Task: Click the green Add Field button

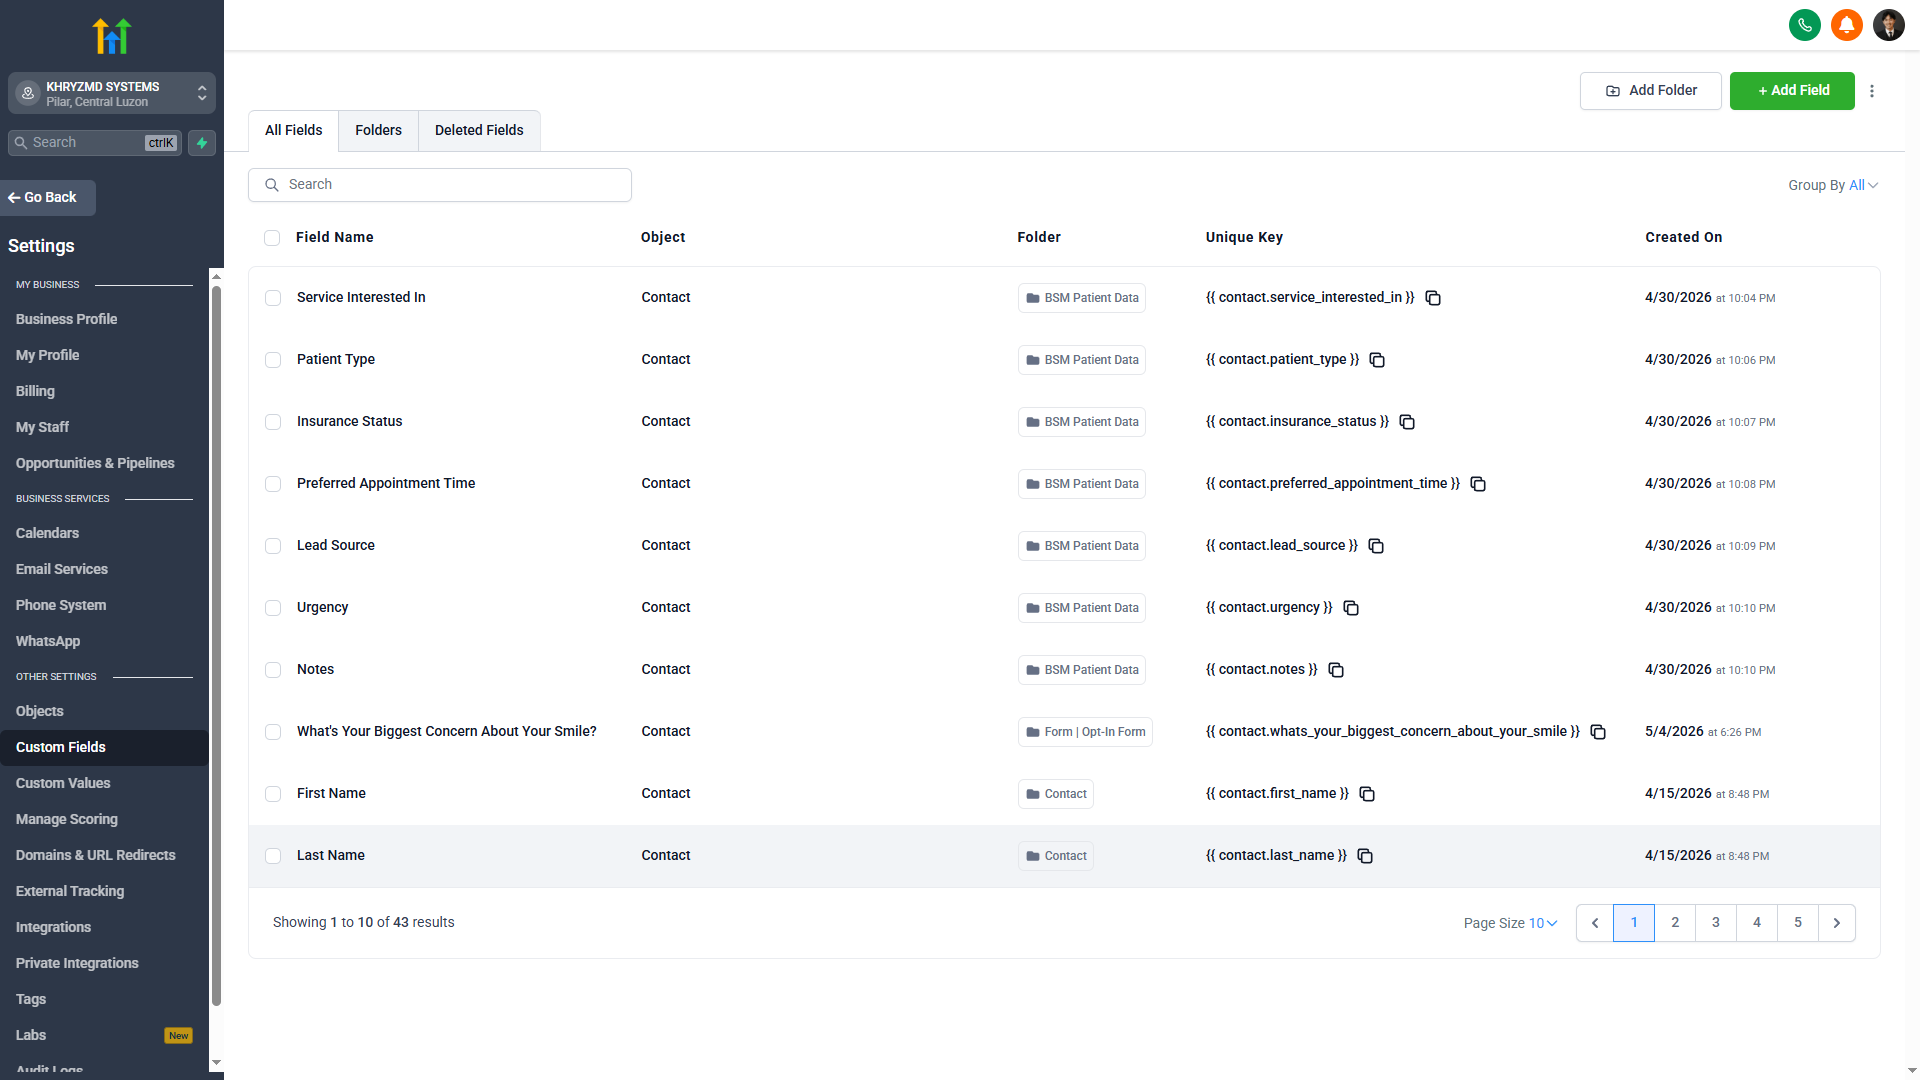Action: (1792, 91)
